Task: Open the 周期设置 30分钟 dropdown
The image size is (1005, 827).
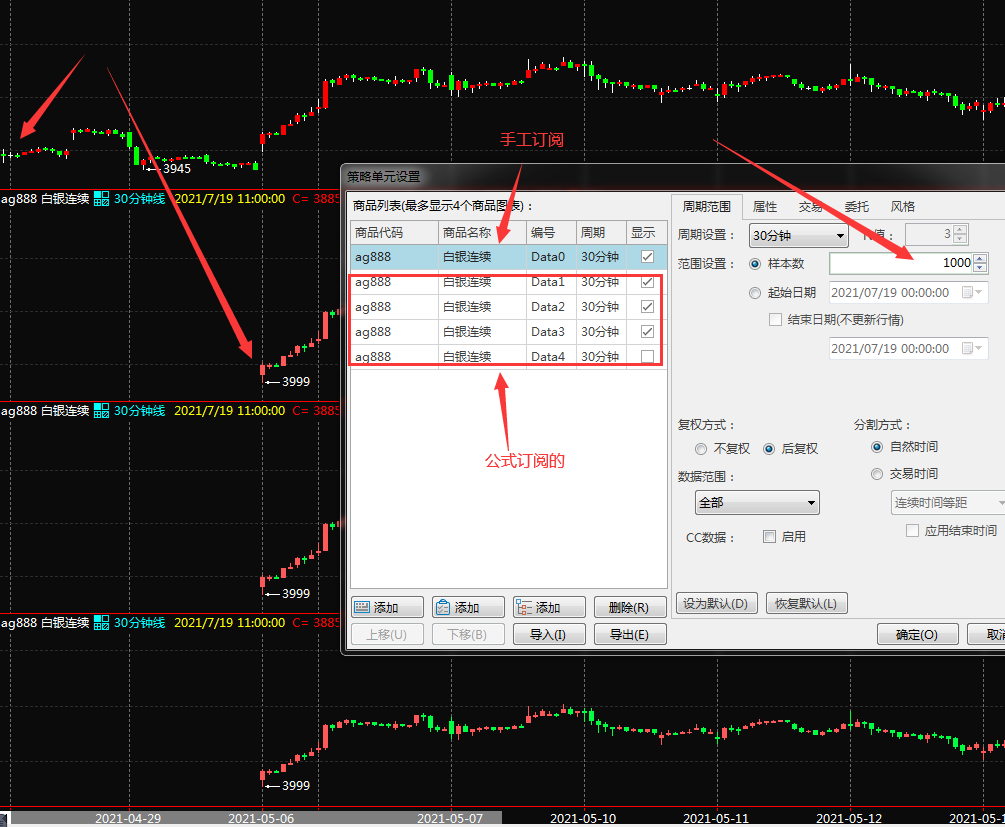Action: point(799,236)
